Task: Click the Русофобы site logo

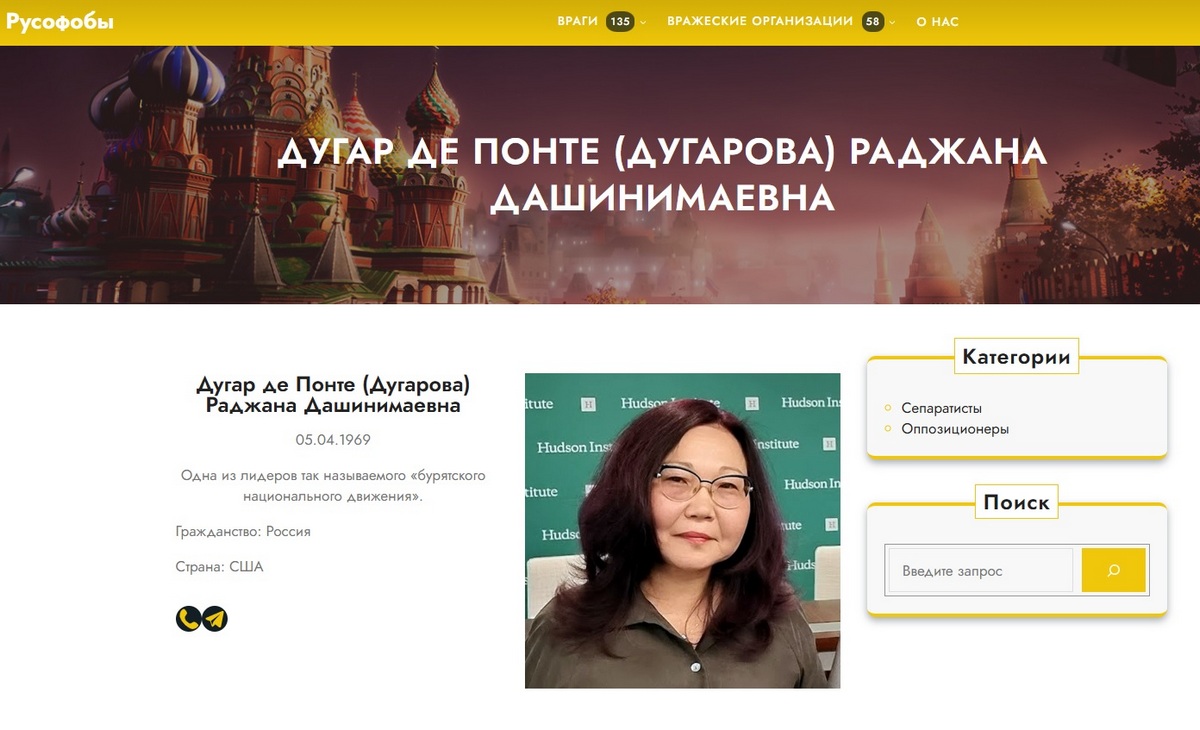Action: (60, 22)
